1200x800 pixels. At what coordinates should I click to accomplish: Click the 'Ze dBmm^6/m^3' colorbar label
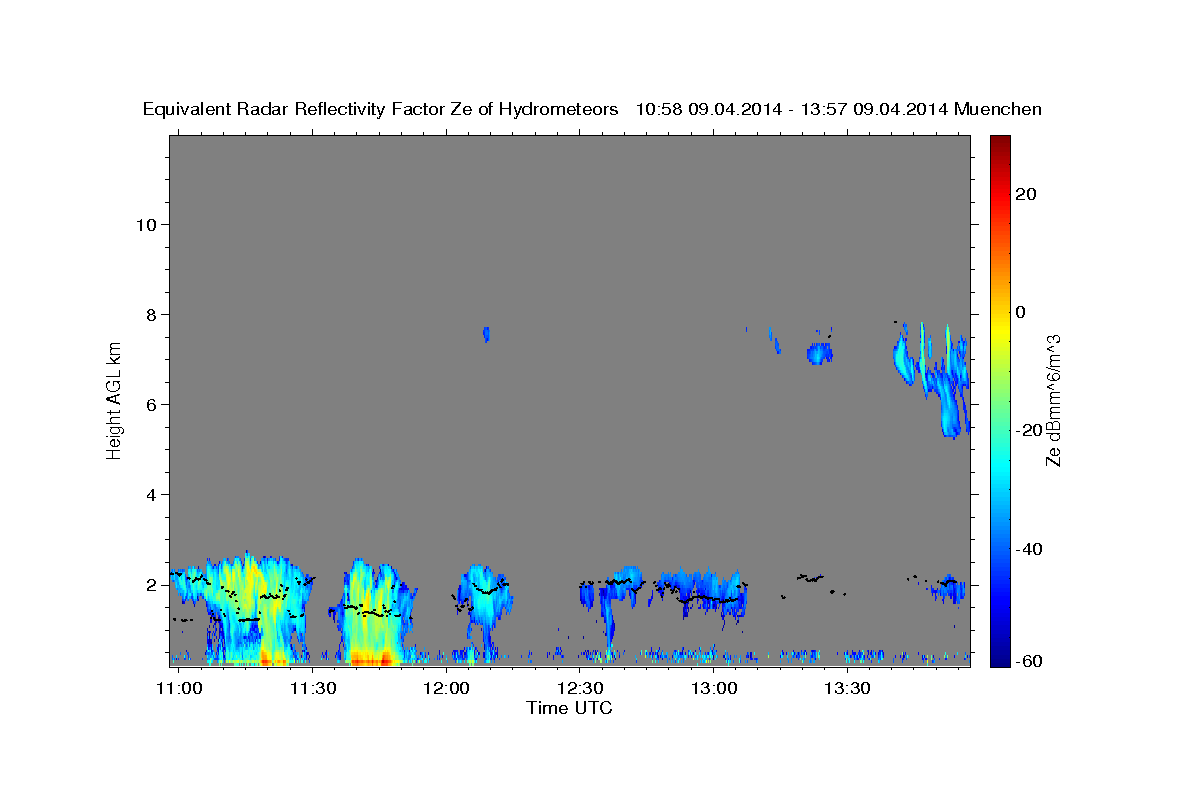[x=1053, y=400]
